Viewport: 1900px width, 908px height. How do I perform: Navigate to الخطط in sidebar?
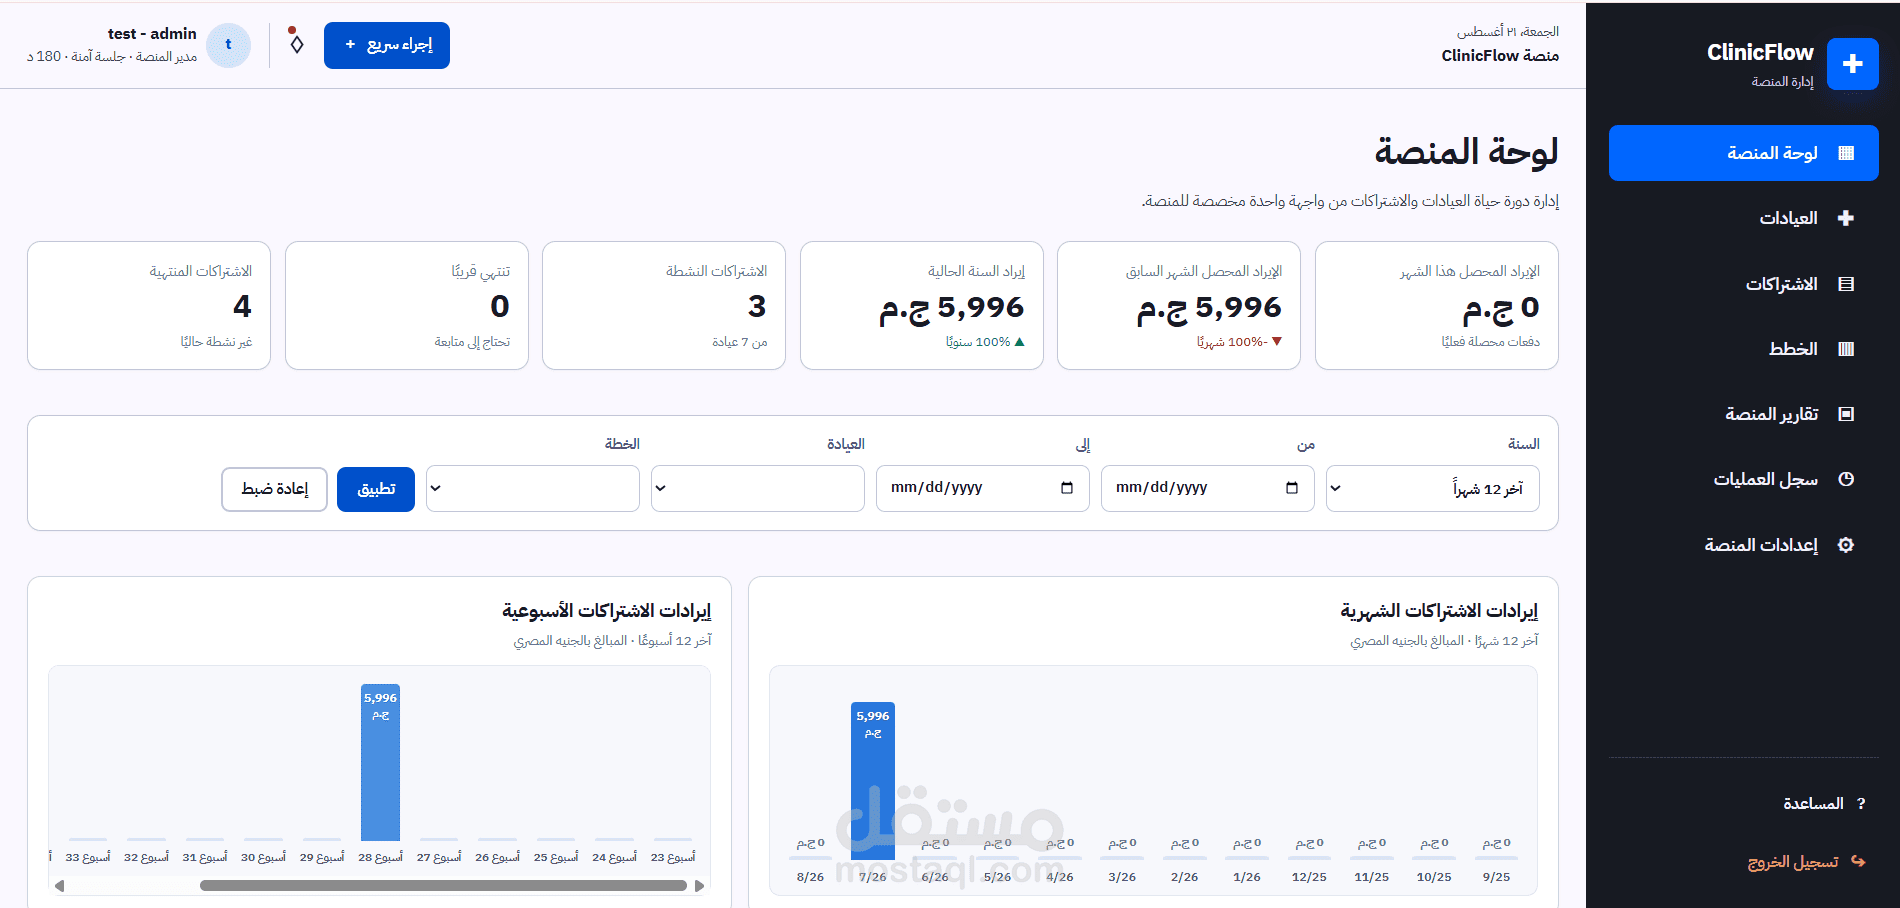(x=1743, y=349)
